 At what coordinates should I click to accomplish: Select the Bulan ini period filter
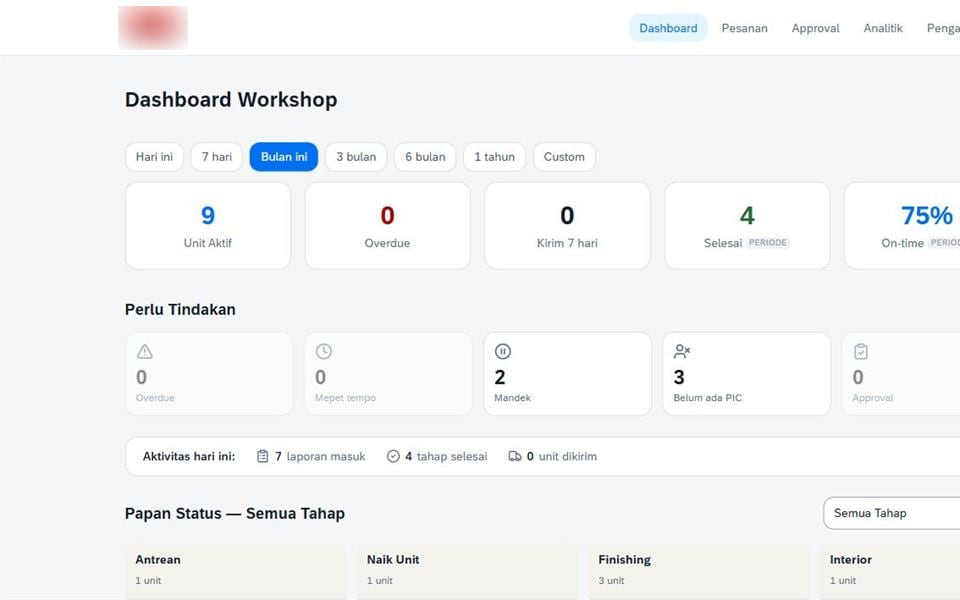click(284, 157)
